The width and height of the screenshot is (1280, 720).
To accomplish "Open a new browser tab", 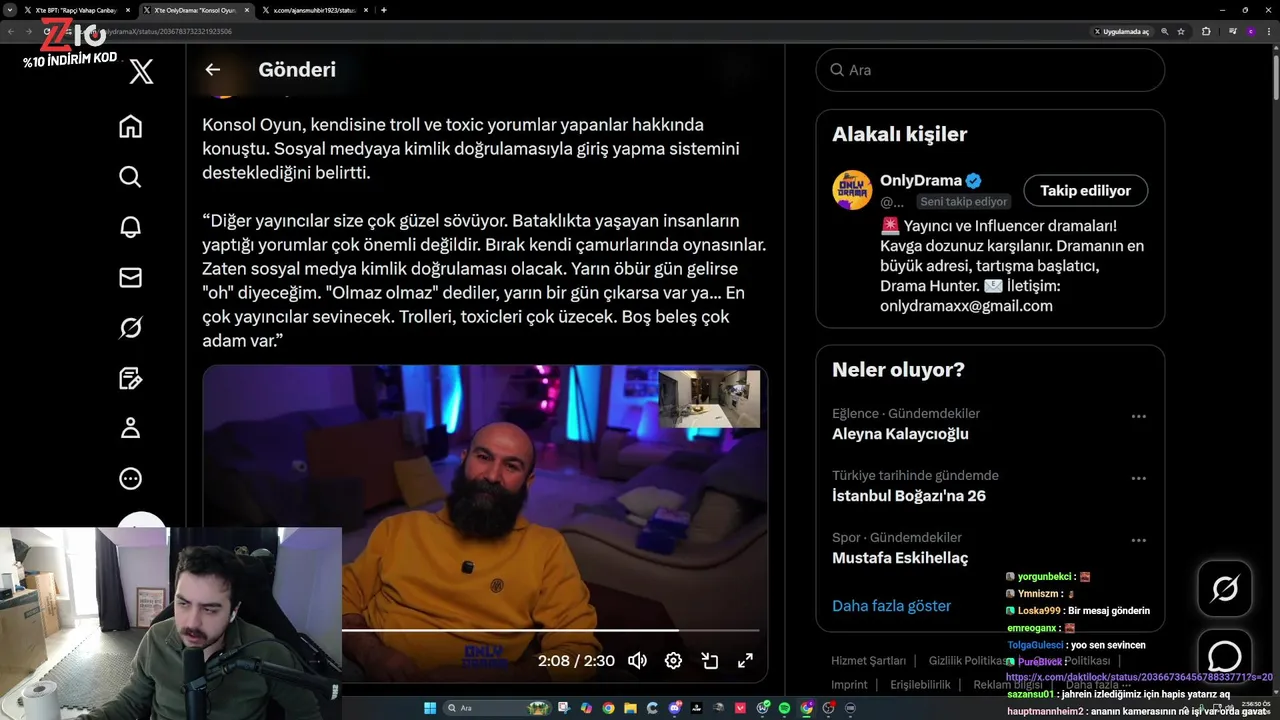I will pos(384,10).
